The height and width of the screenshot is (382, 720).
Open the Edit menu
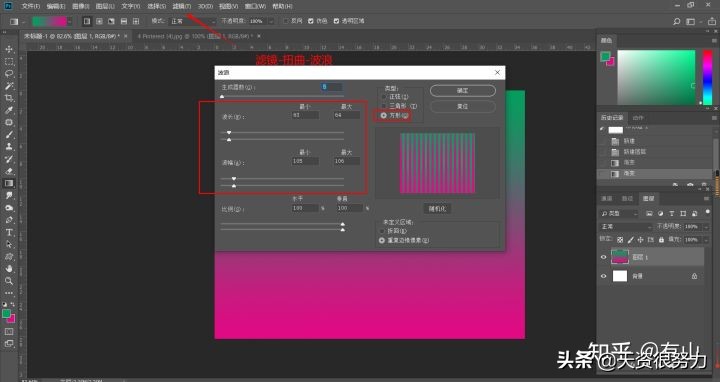[56, 6]
